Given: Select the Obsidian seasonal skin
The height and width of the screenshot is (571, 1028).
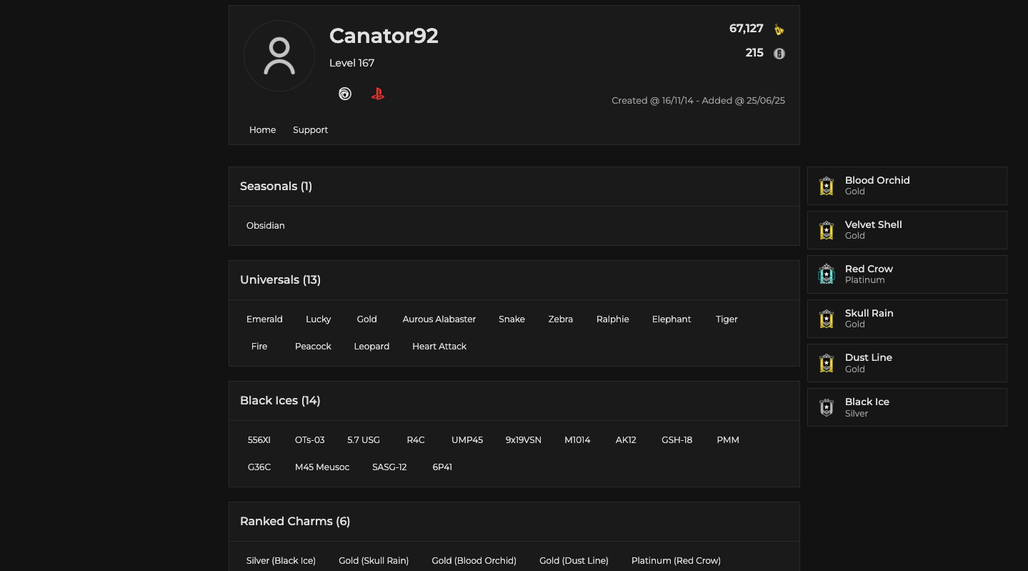Looking at the screenshot, I should click(x=266, y=226).
